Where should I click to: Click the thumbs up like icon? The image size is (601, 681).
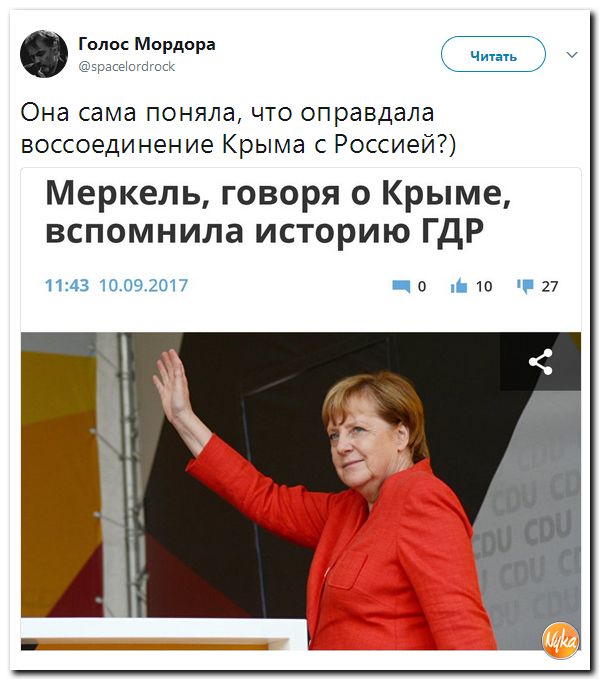459,286
